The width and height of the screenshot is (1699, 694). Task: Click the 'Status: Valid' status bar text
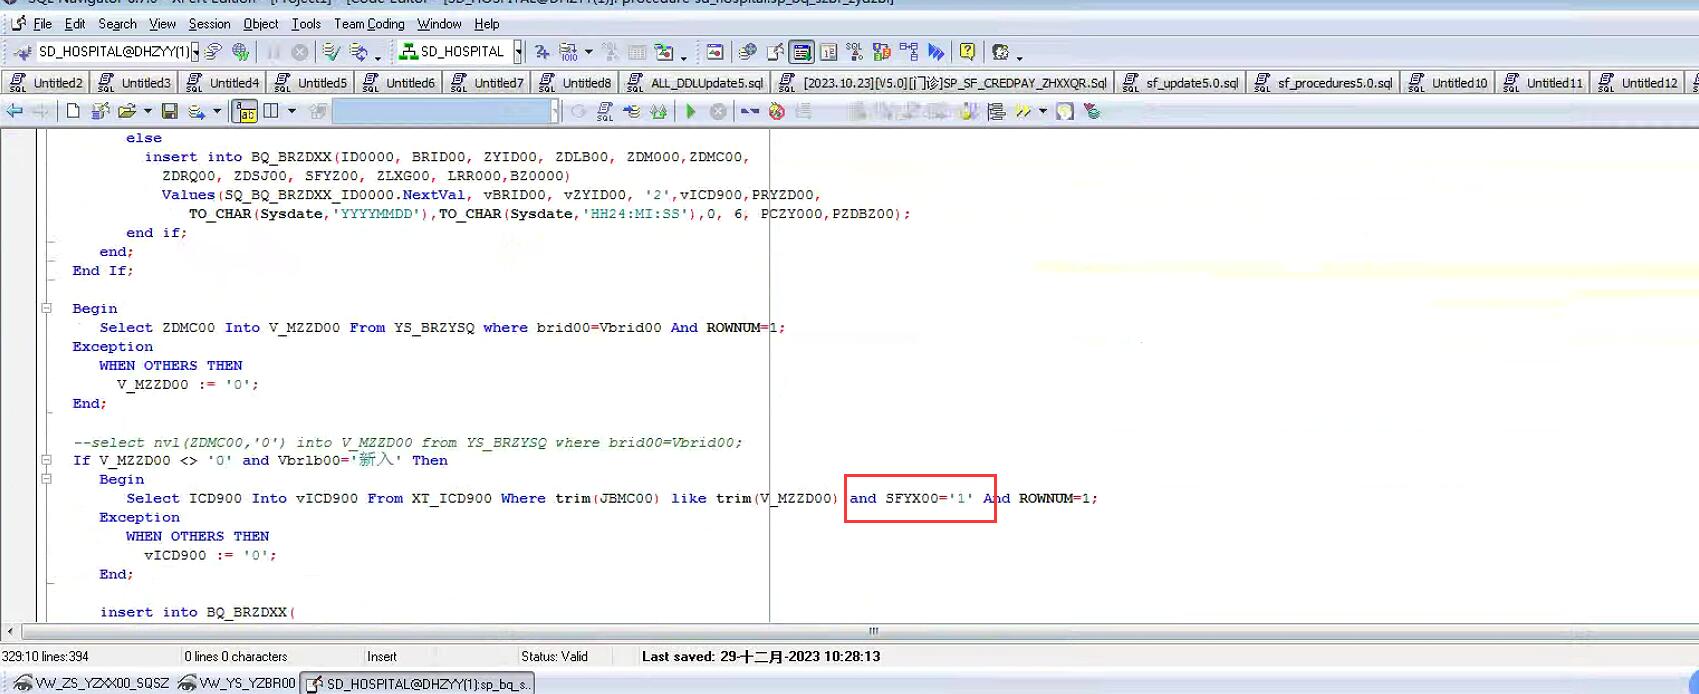pos(554,657)
